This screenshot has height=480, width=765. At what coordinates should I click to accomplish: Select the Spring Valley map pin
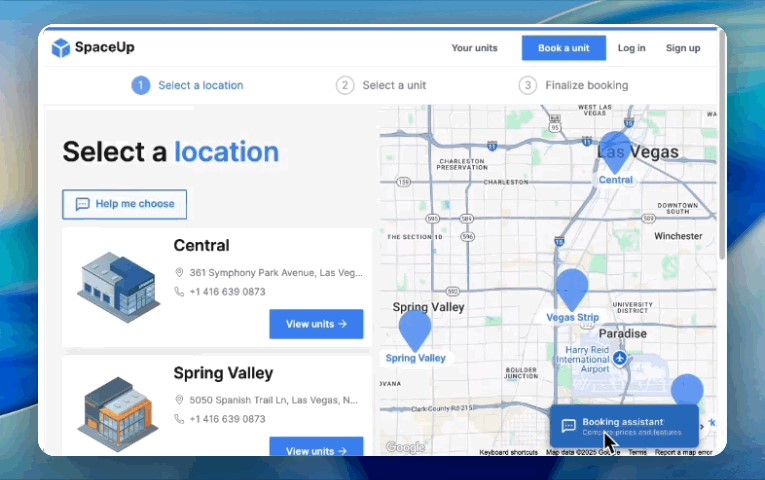tap(414, 329)
